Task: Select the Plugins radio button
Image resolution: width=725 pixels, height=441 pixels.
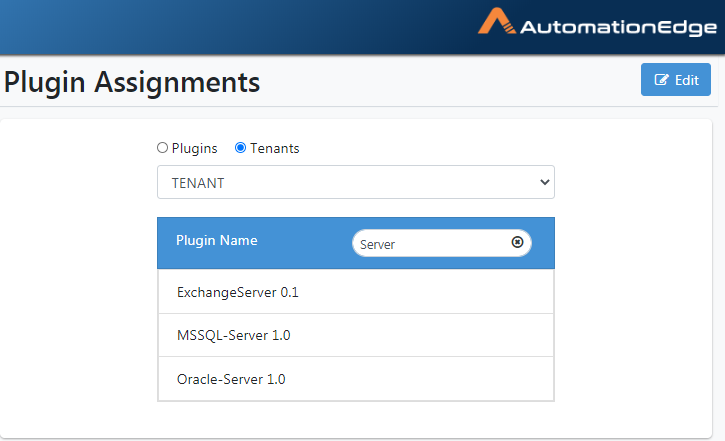Action: 162,147
